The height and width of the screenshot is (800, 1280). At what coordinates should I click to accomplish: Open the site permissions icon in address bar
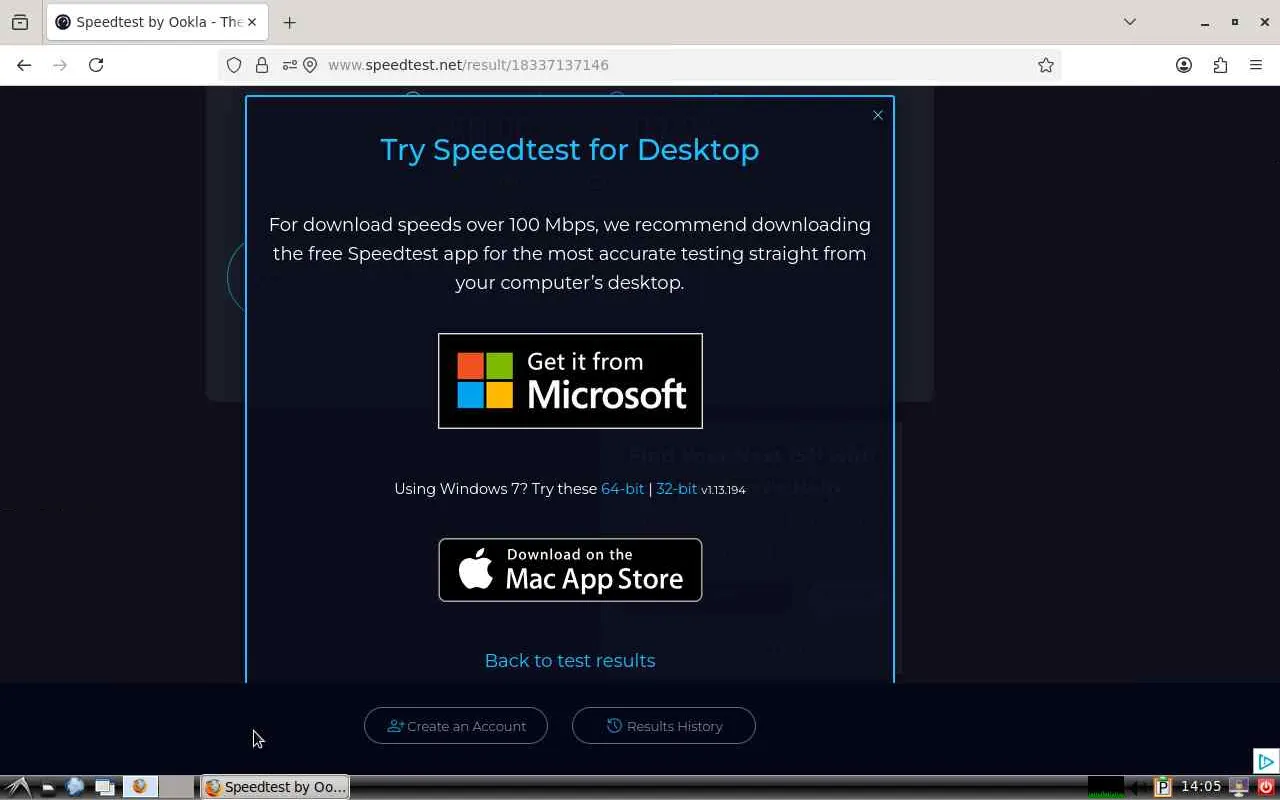[x=290, y=65]
